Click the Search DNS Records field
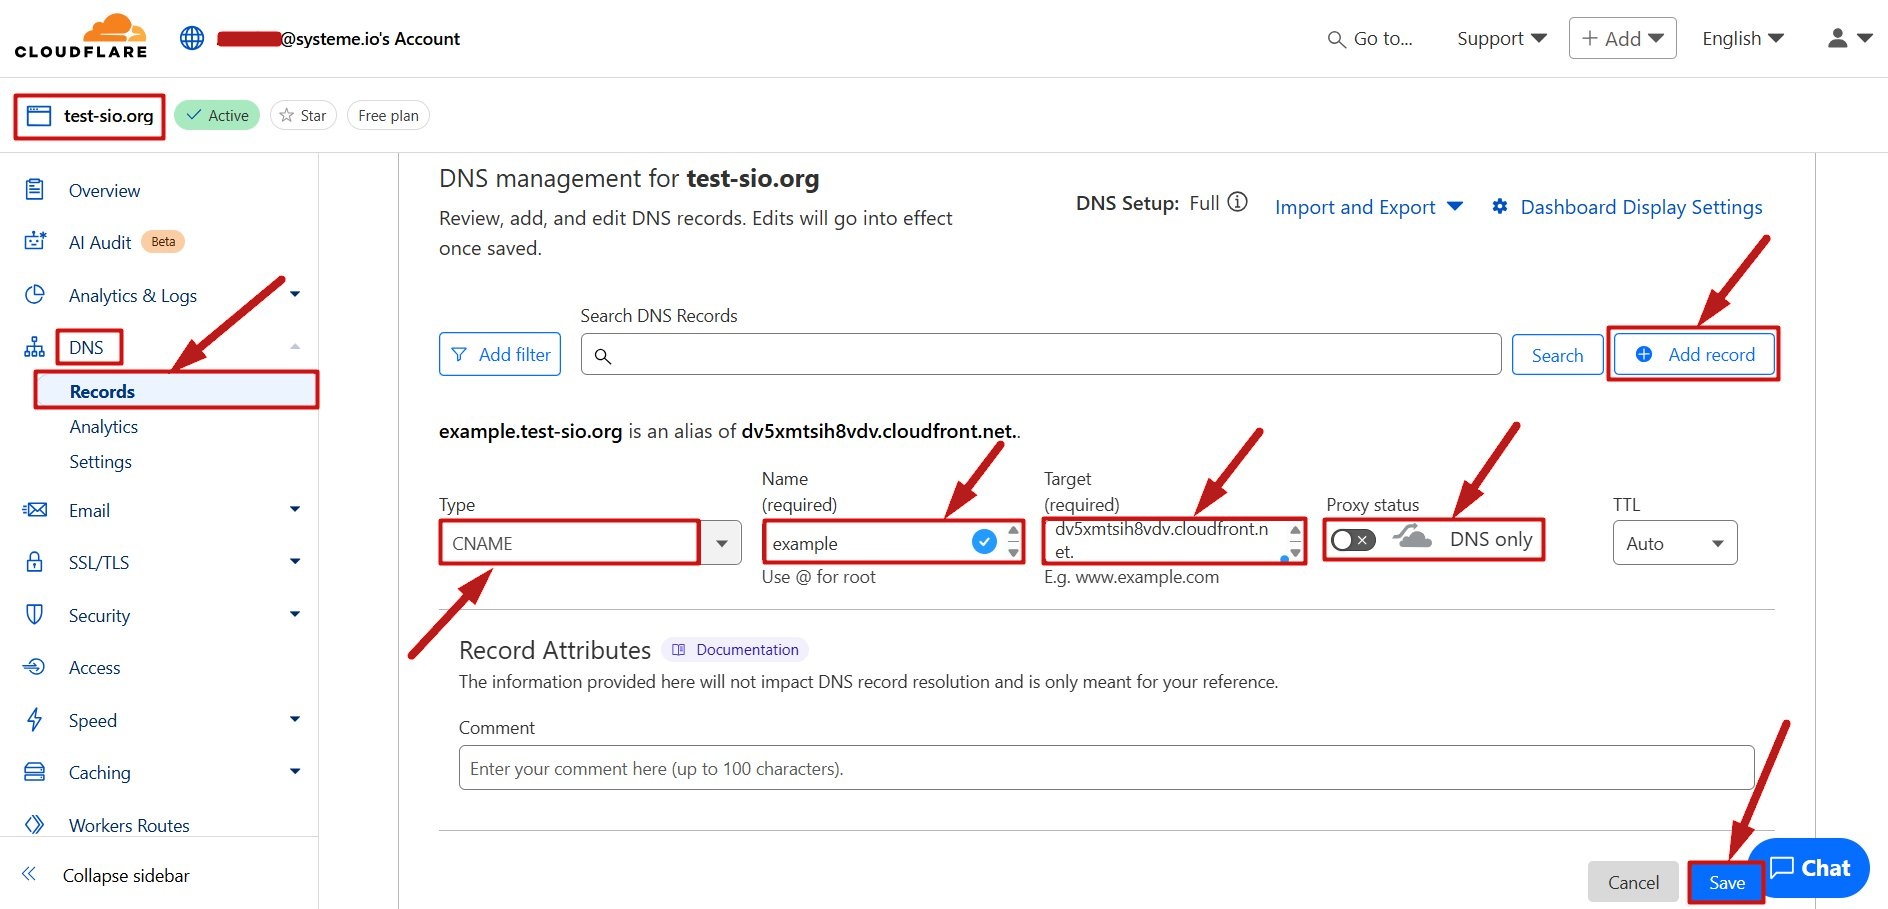Viewport: 1888px width, 909px height. pos(1041,354)
